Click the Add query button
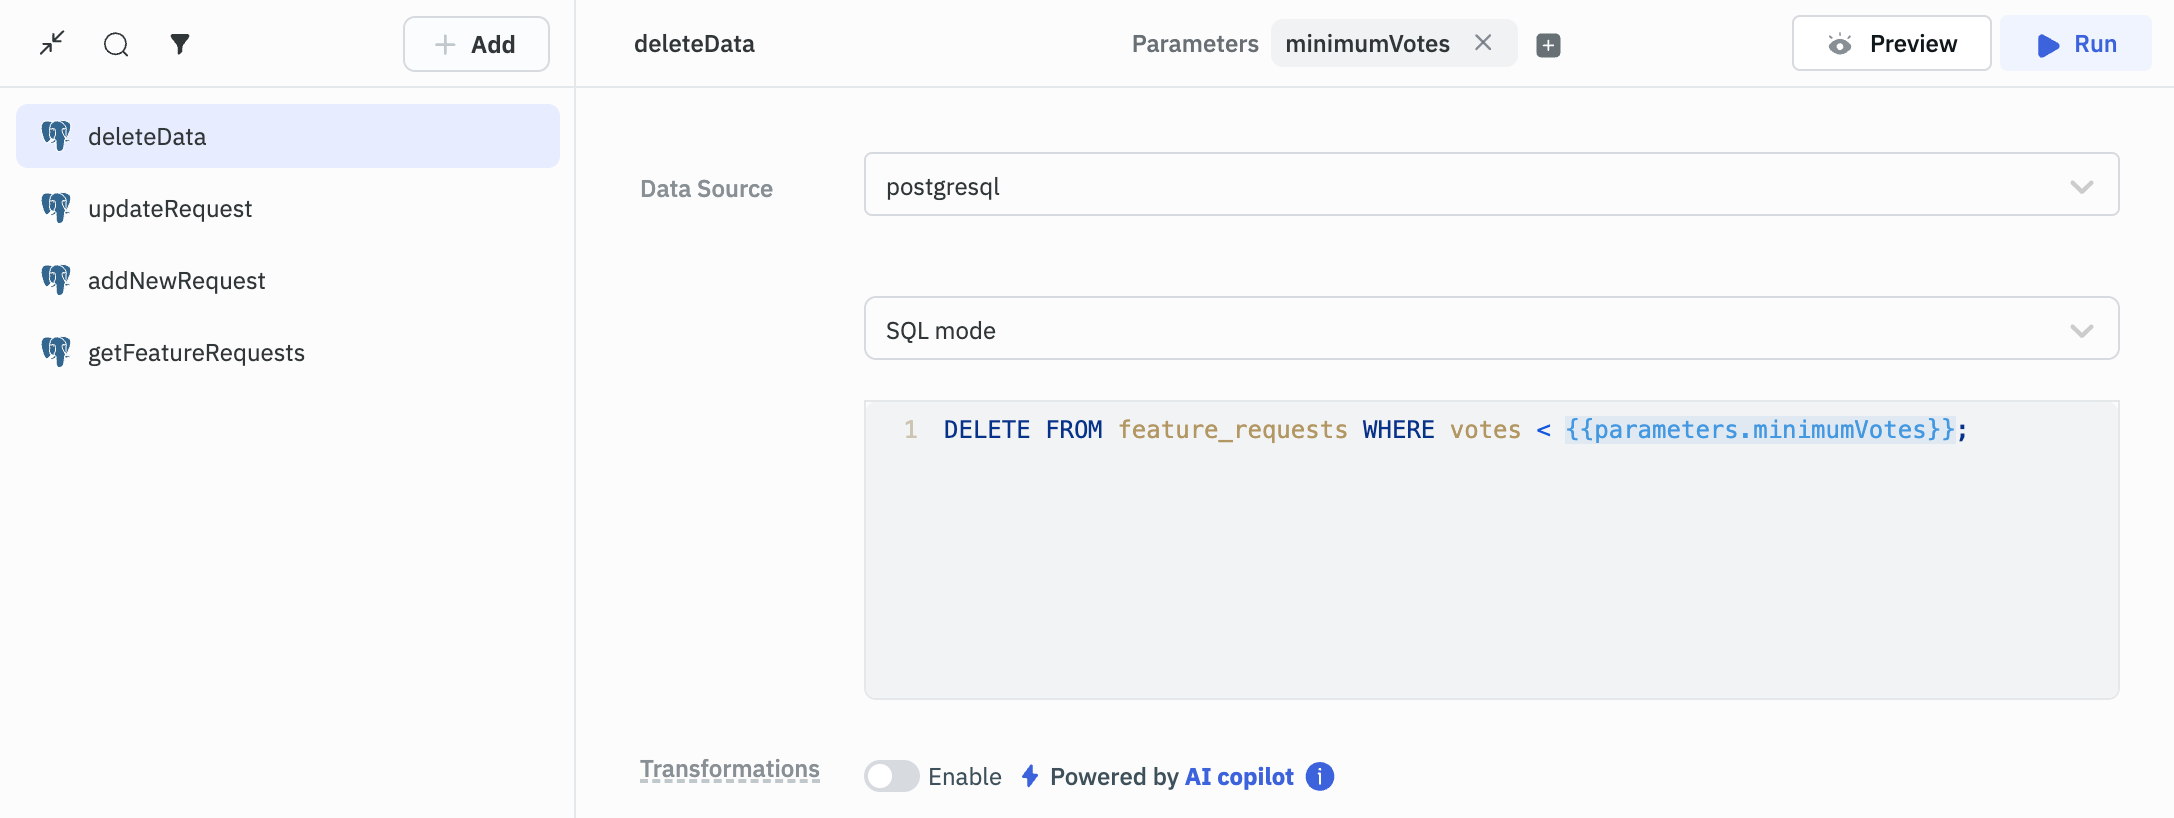Viewport: 2174px width, 818px height. pyautogui.click(x=476, y=44)
